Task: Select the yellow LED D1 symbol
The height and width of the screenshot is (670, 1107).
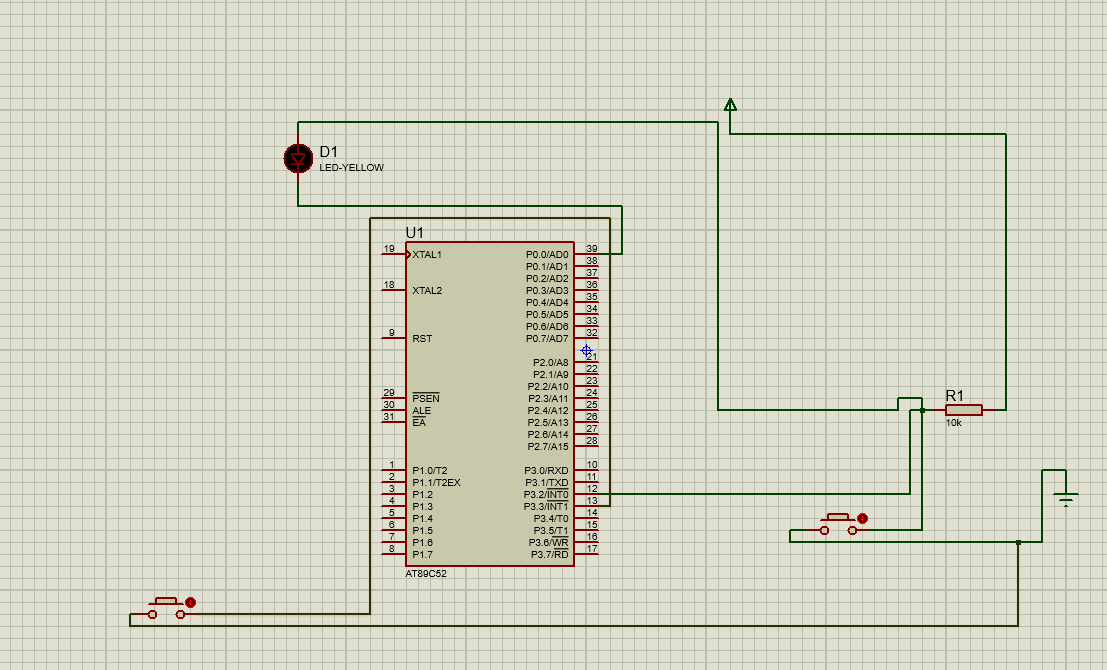Action: coord(298,158)
